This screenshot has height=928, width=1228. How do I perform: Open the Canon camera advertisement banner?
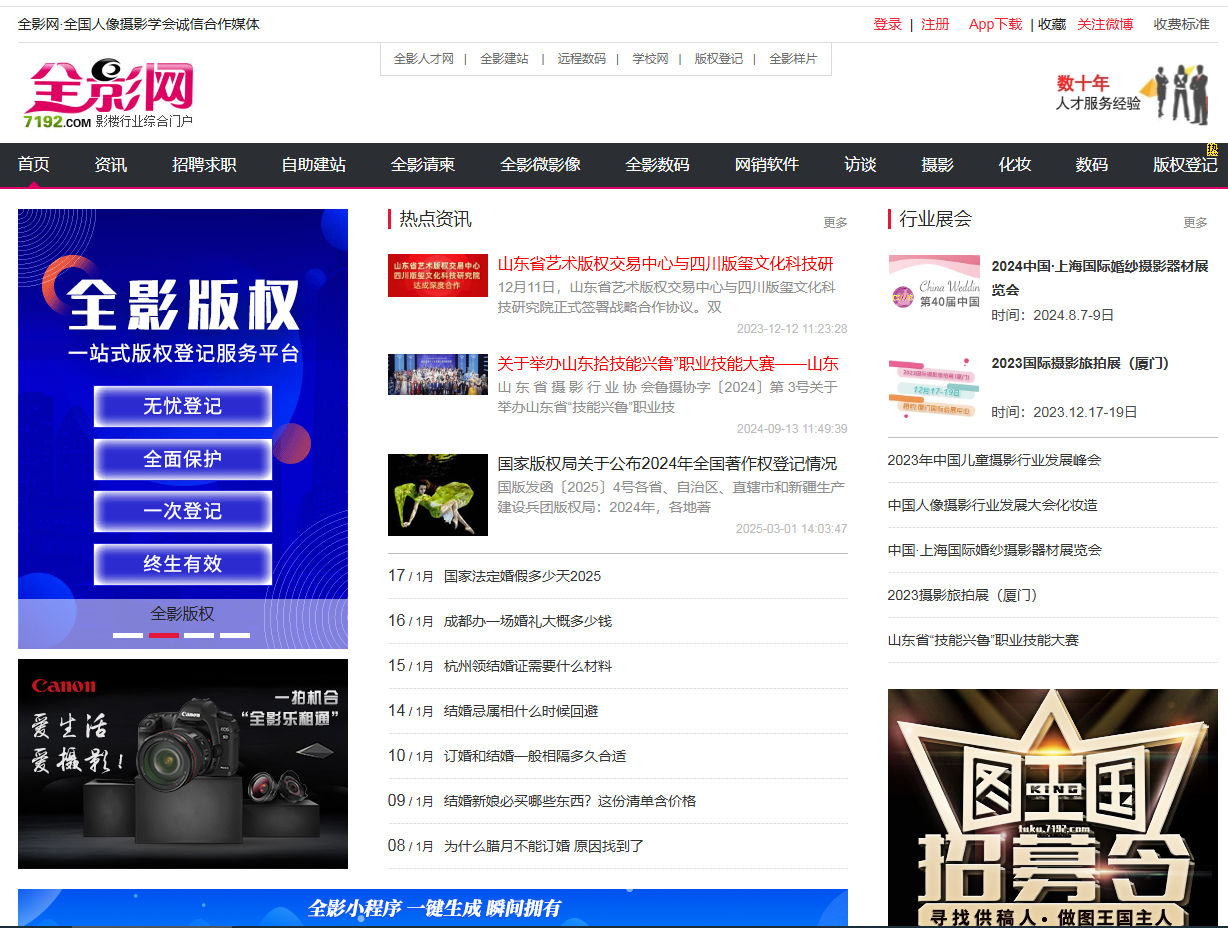pos(183,763)
